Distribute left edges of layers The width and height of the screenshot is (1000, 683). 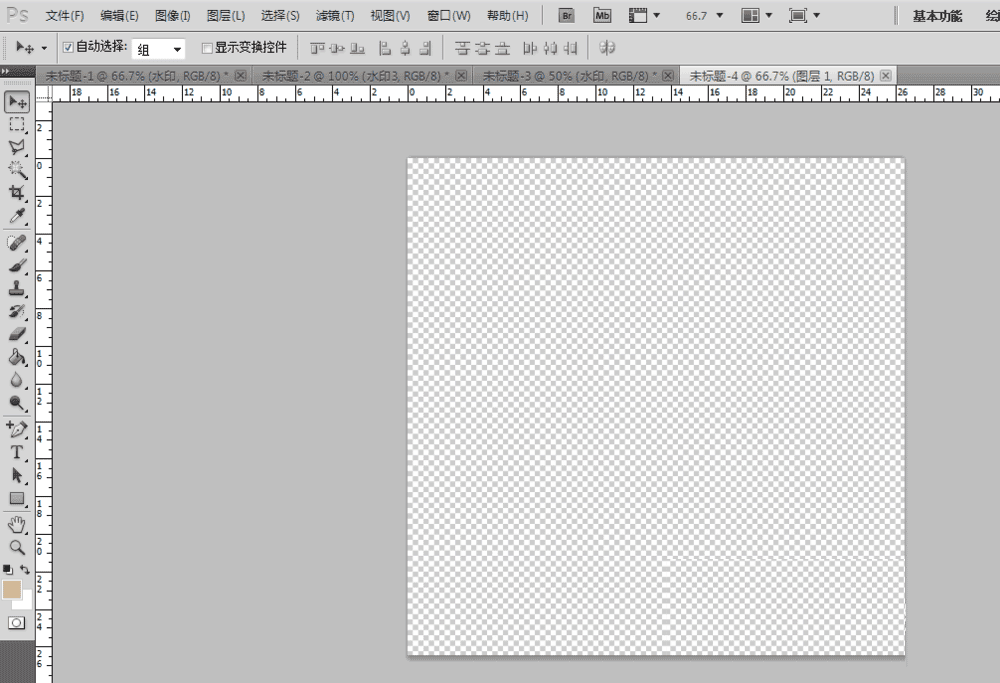tap(530, 48)
